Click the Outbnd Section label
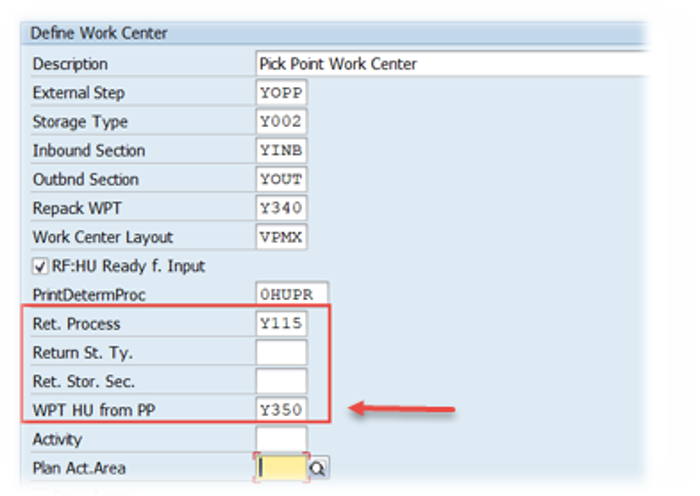This screenshot has width=700, height=496. click(86, 179)
